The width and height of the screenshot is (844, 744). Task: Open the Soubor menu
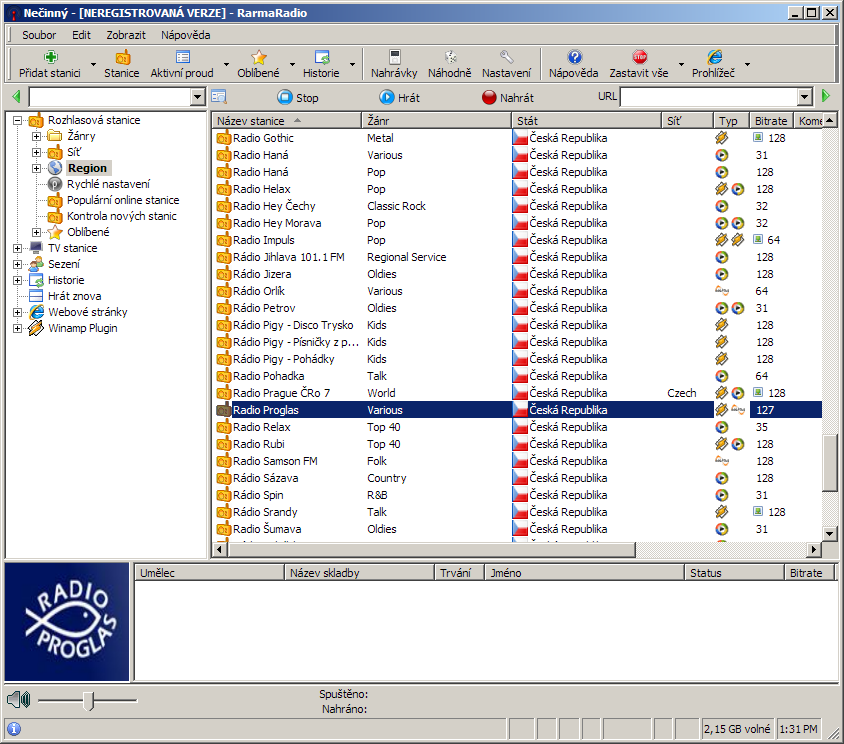[x=39, y=35]
